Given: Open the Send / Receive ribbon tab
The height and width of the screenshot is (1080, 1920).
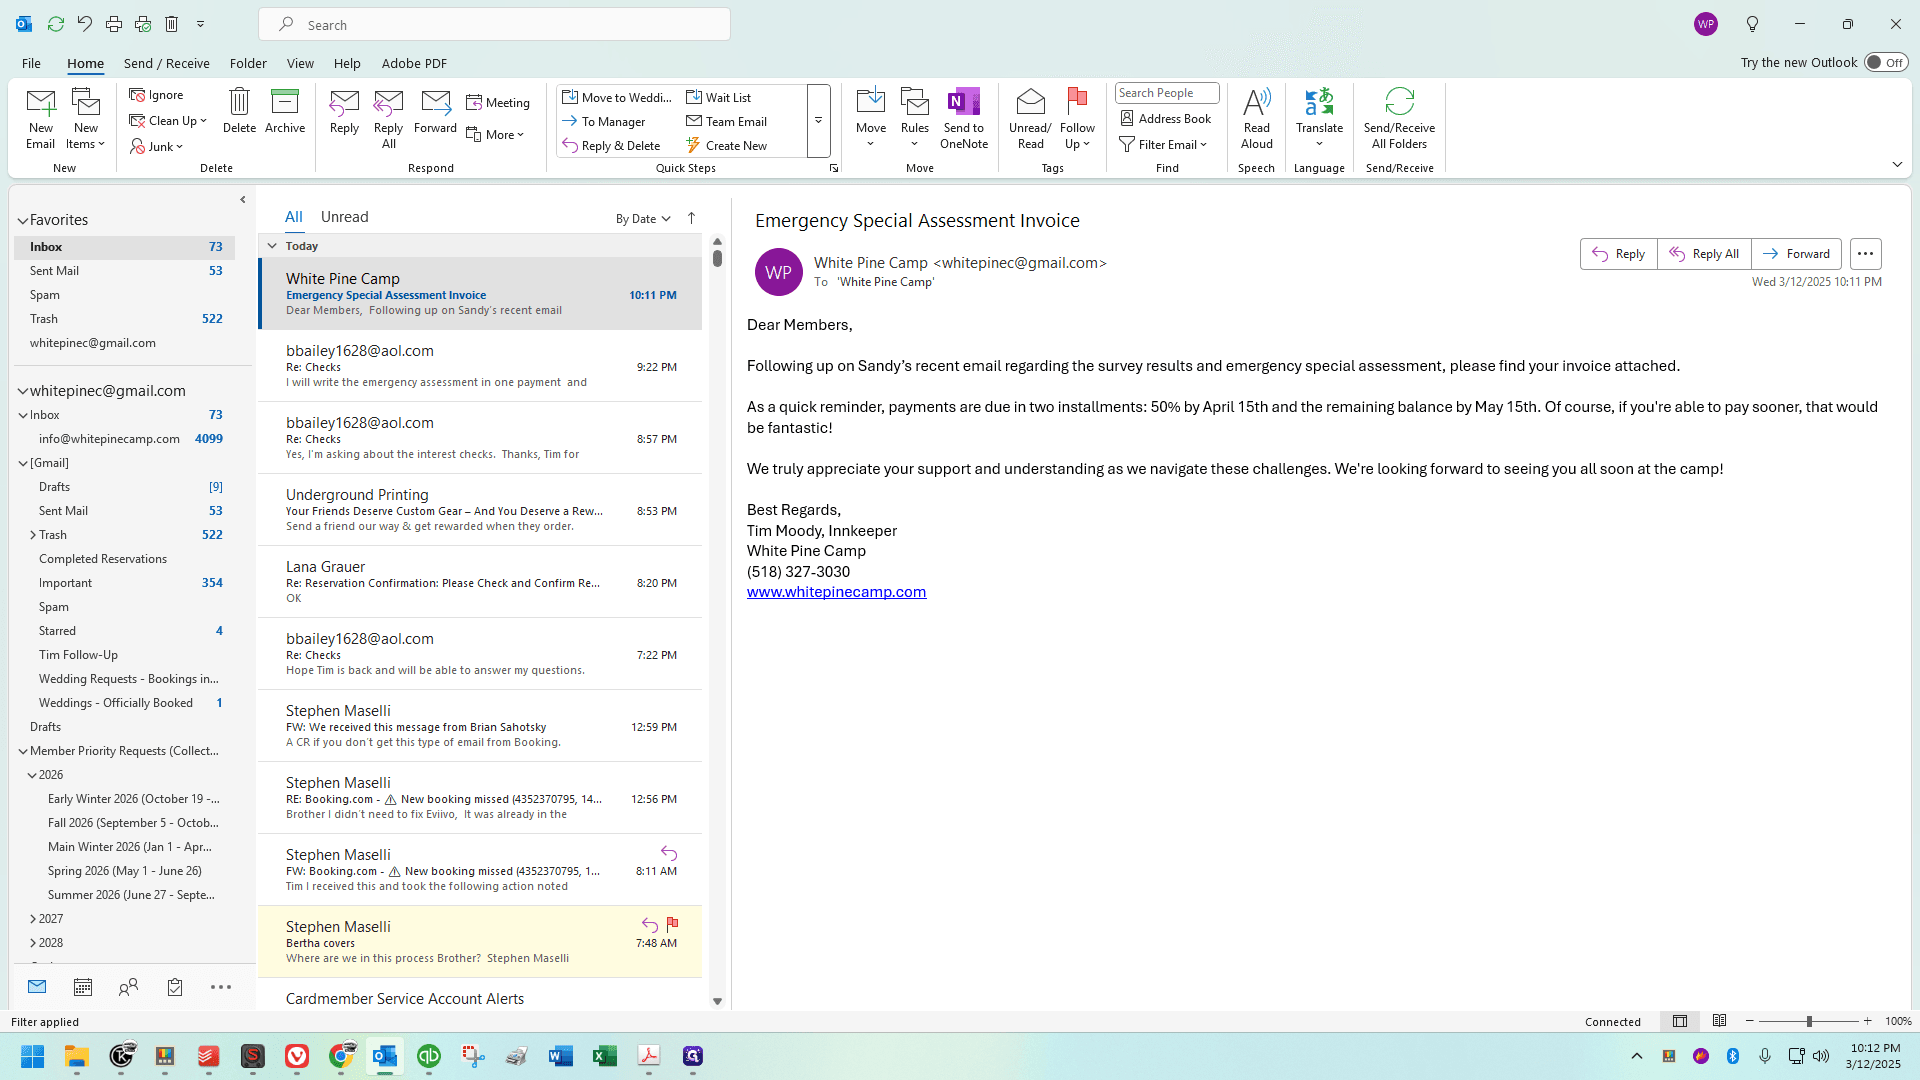Looking at the screenshot, I should (x=167, y=63).
